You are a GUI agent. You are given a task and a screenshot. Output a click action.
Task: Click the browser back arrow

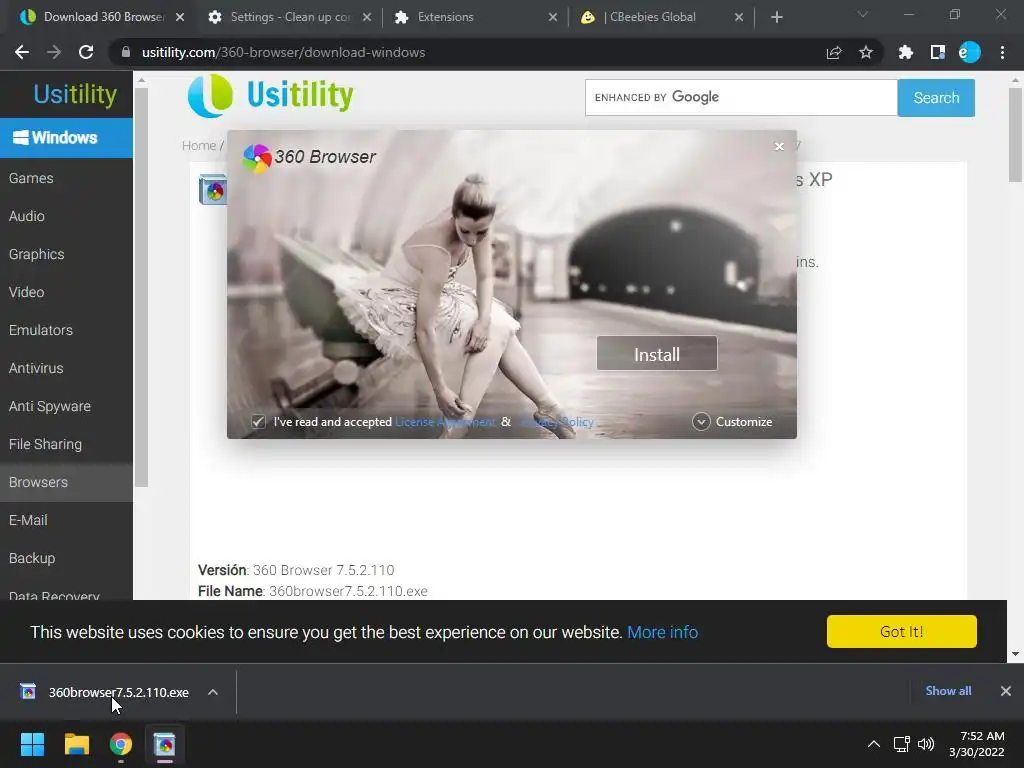(x=22, y=52)
